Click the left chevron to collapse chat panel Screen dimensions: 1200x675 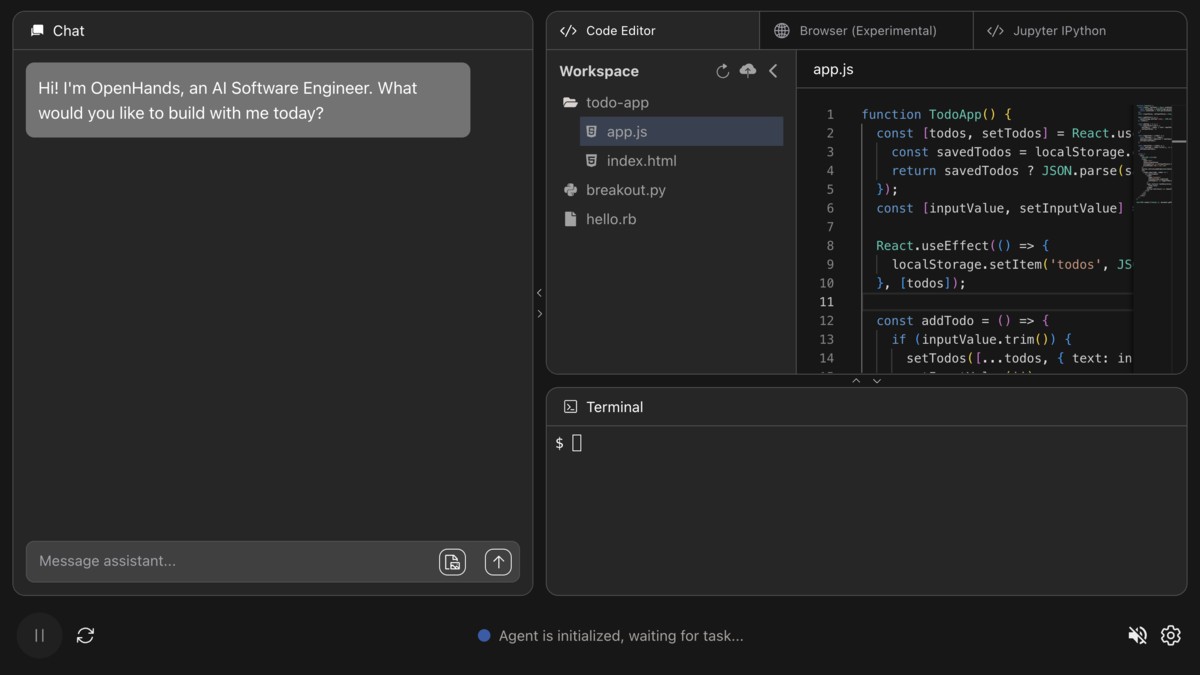pyautogui.click(x=540, y=293)
